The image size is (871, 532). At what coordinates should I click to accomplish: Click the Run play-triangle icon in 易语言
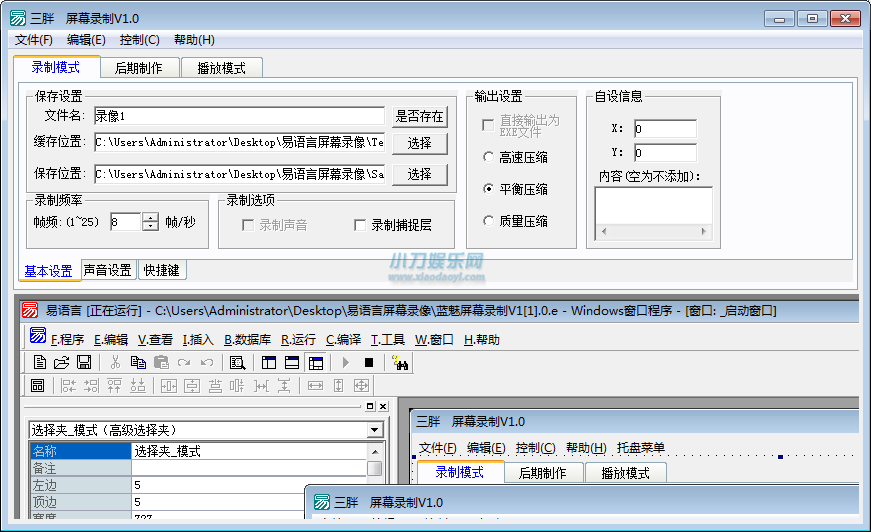pos(346,363)
